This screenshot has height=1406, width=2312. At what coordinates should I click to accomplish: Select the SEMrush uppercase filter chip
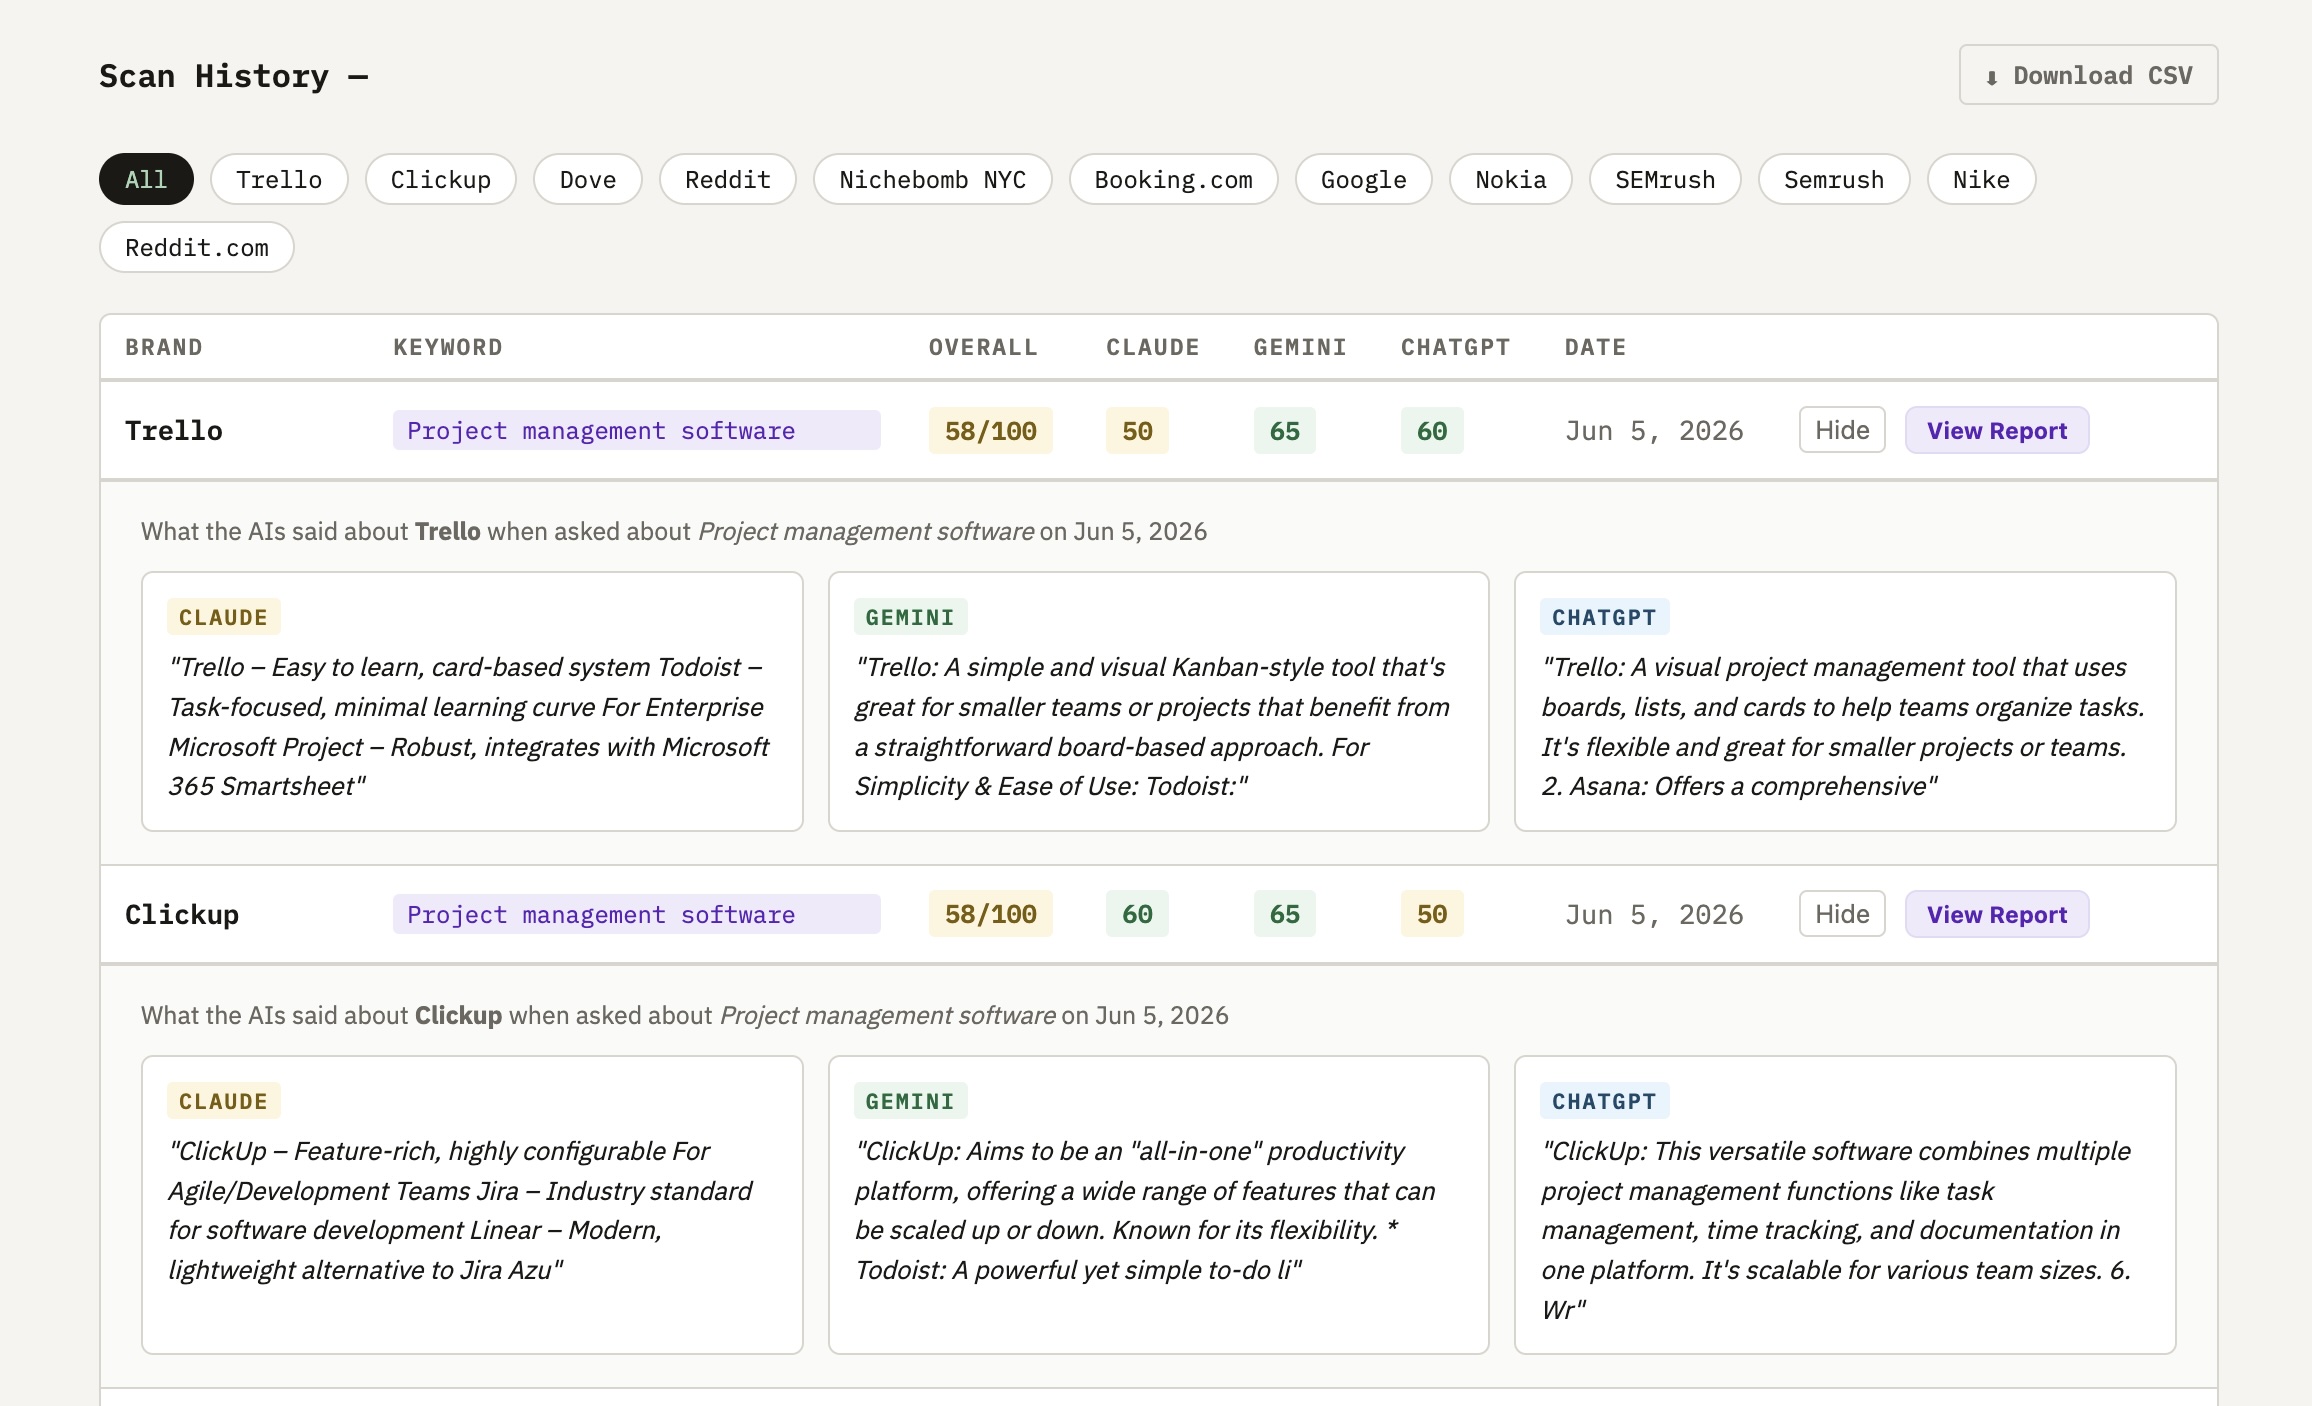coord(1665,180)
